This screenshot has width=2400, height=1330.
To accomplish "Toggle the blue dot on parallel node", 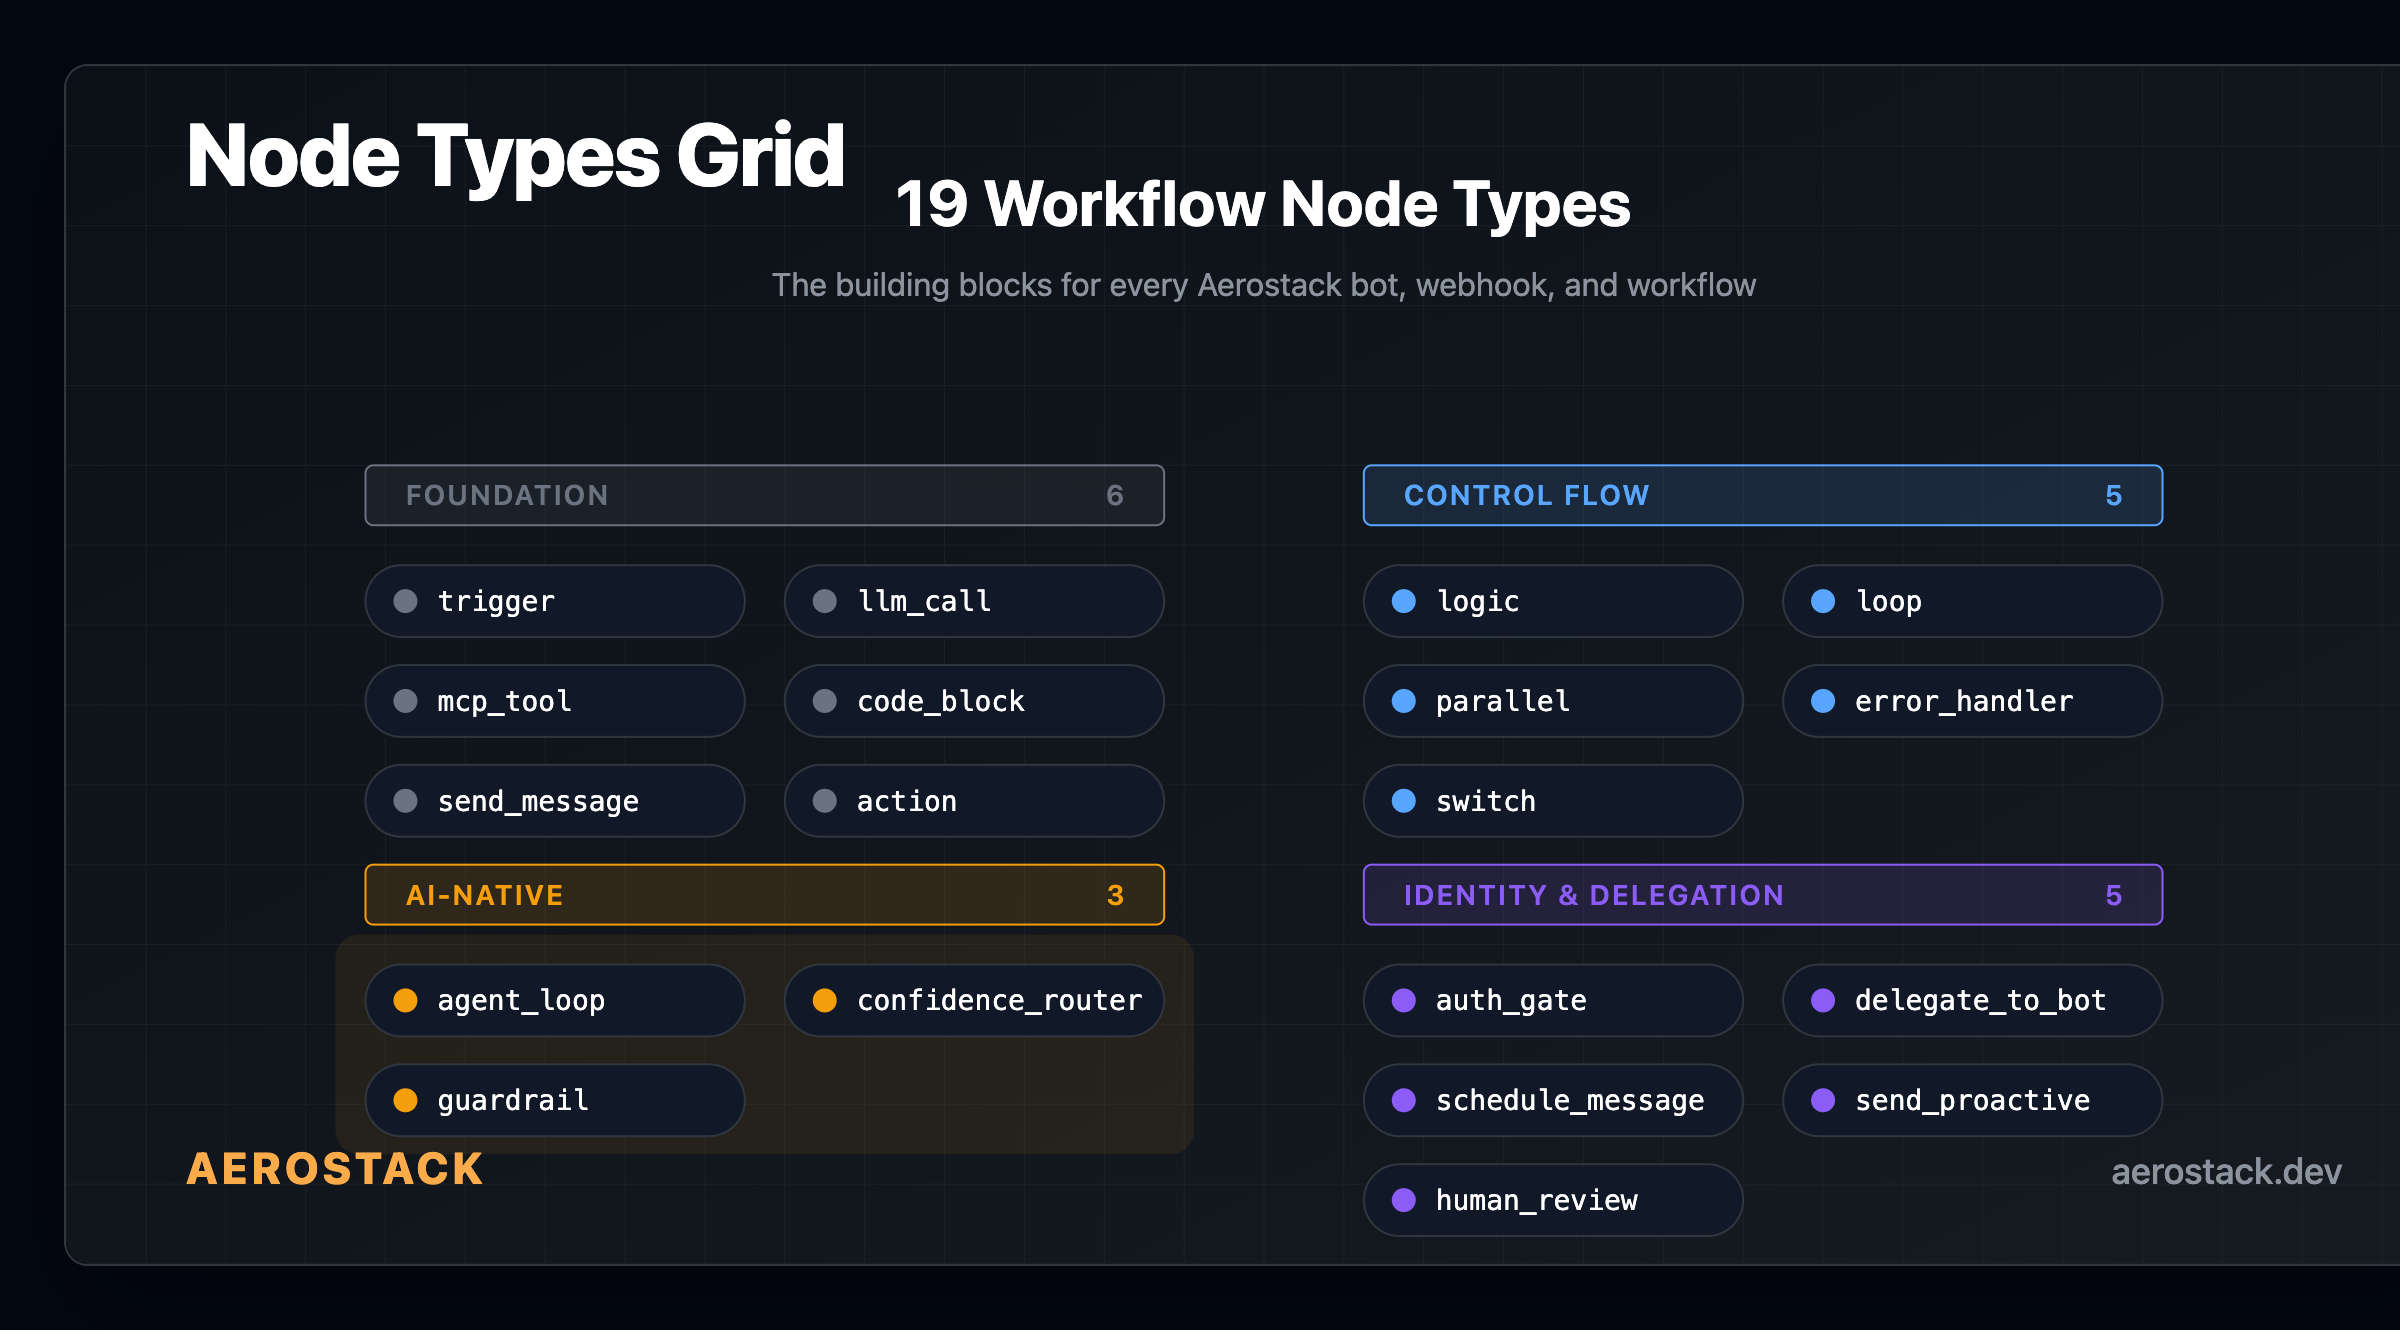I will point(1404,701).
